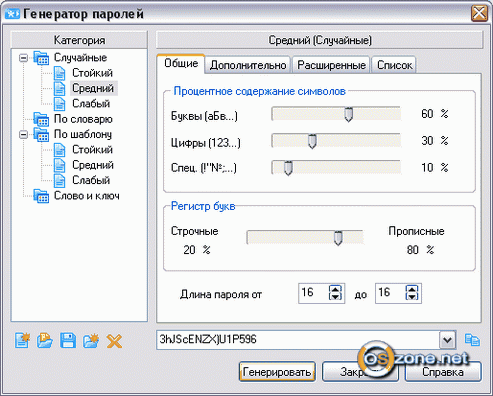Open the Список tab
This screenshot has height=396, width=493.
click(394, 65)
